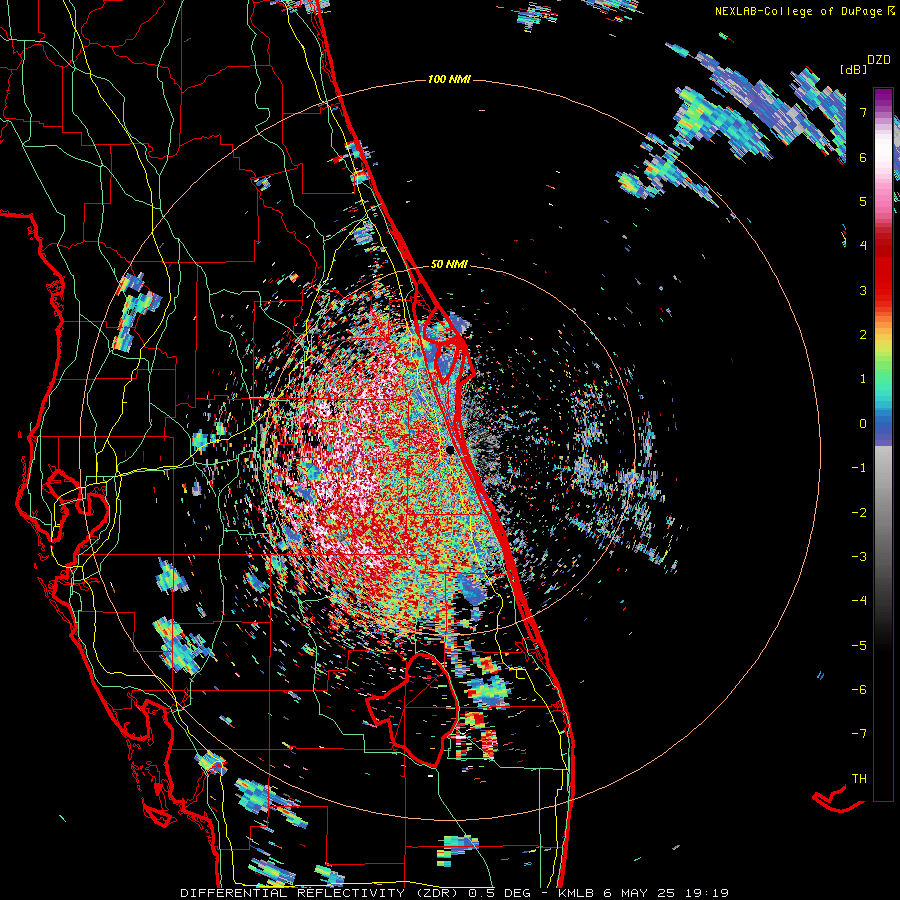Click the 1 value on the color scale
The image size is (900, 900).
(863, 379)
